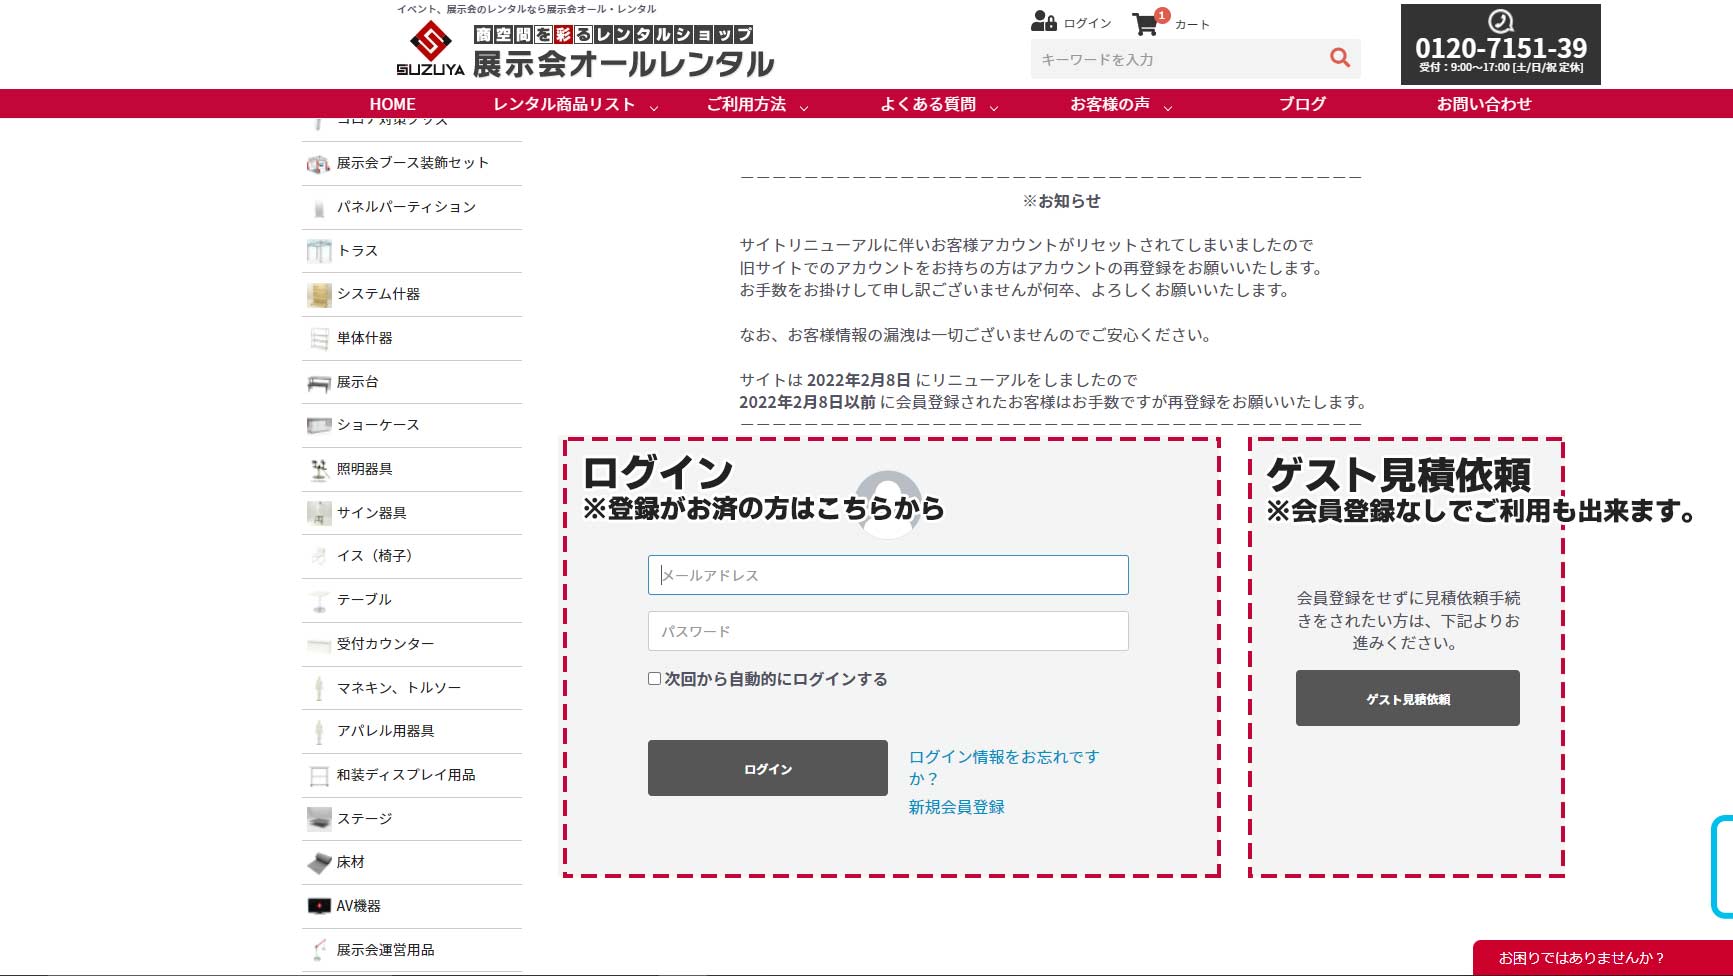Screen dimensions: 1733x976
Task: Click ログイン text link in header
Action: point(1088,23)
